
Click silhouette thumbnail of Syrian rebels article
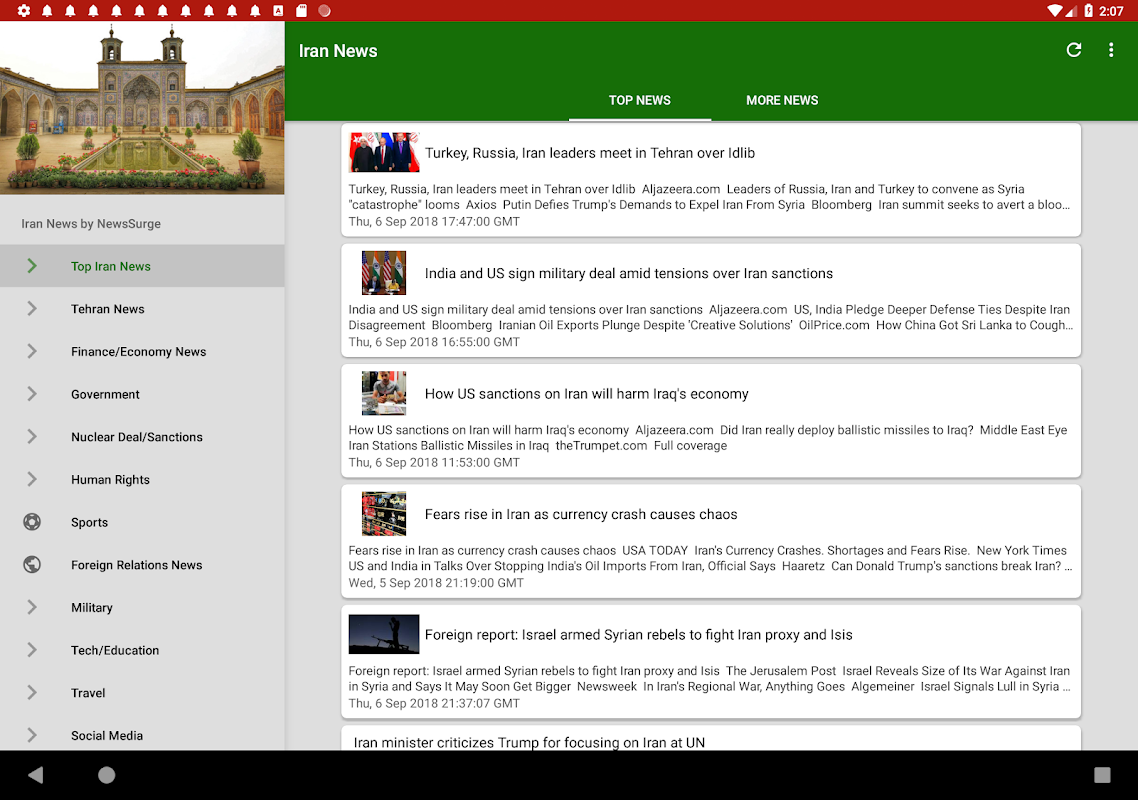tap(384, 634)
